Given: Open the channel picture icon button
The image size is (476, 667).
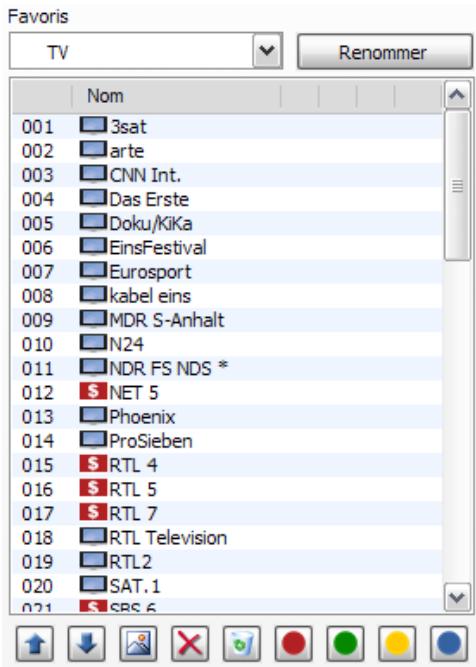Looking at the screenshot, I should (x=138, y=644).
